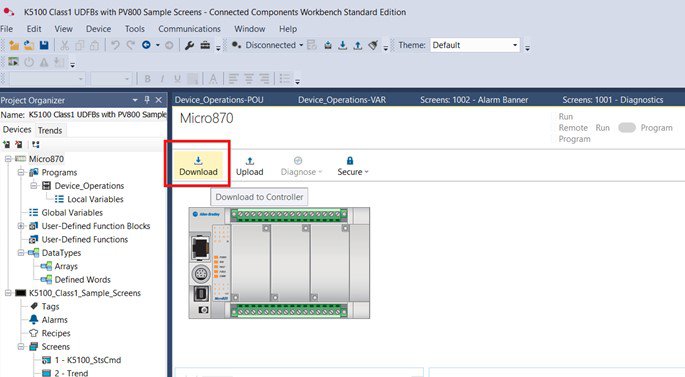The height and width of the screenshot is (377, 685).
Task: Click the New Project toolbar icon
Action: pos(14,45)
